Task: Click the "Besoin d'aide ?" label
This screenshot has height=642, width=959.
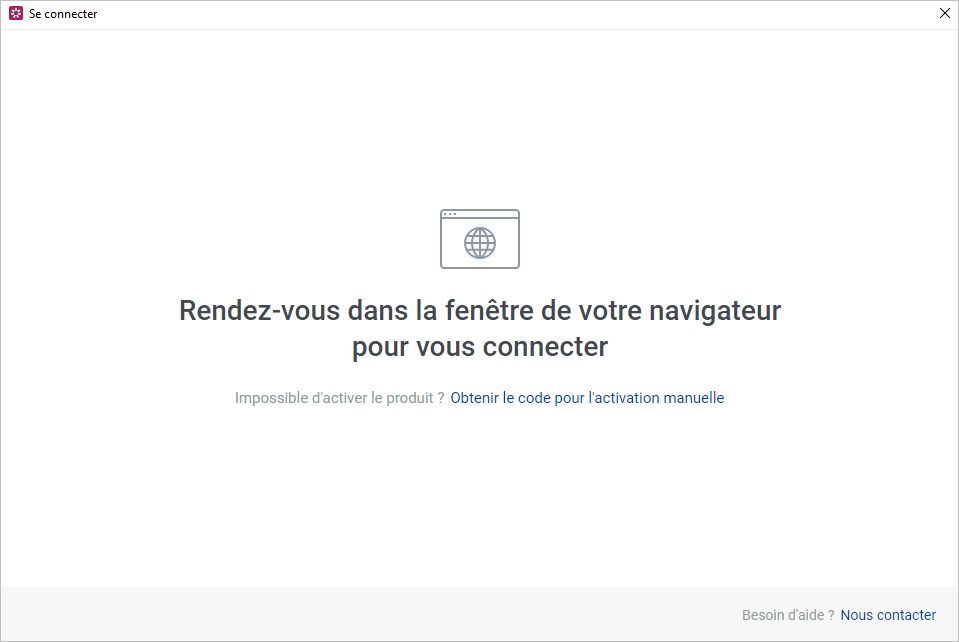Action: point(788,615)
